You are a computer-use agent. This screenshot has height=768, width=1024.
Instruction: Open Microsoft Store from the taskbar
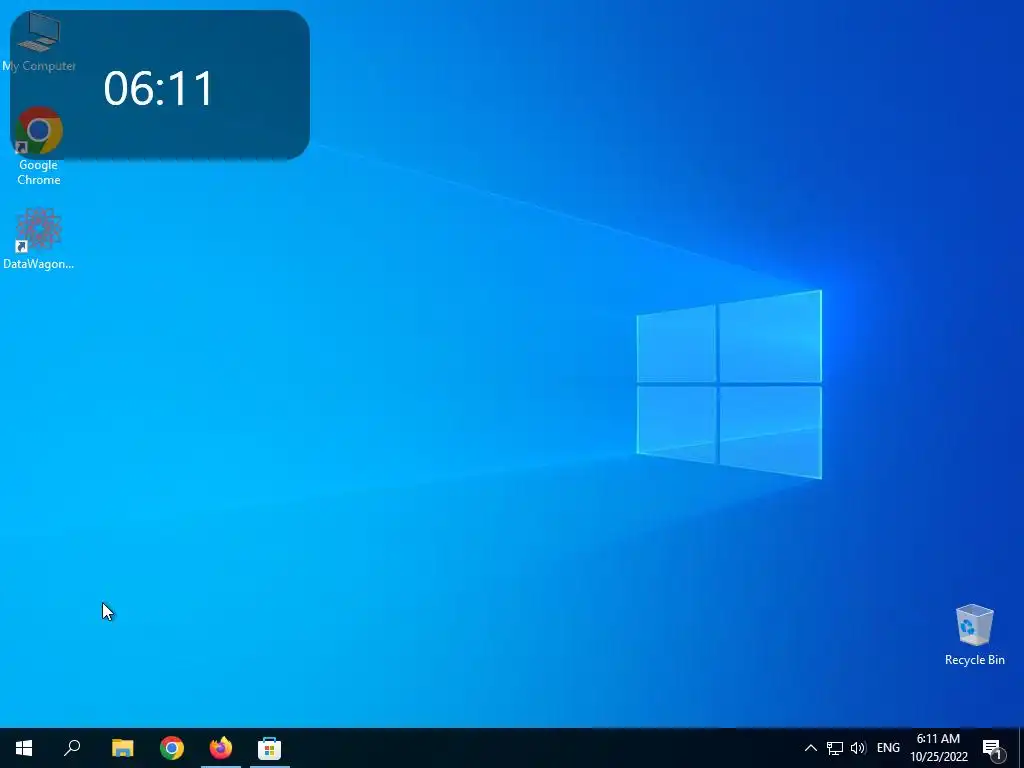click(x=269, y=748)
